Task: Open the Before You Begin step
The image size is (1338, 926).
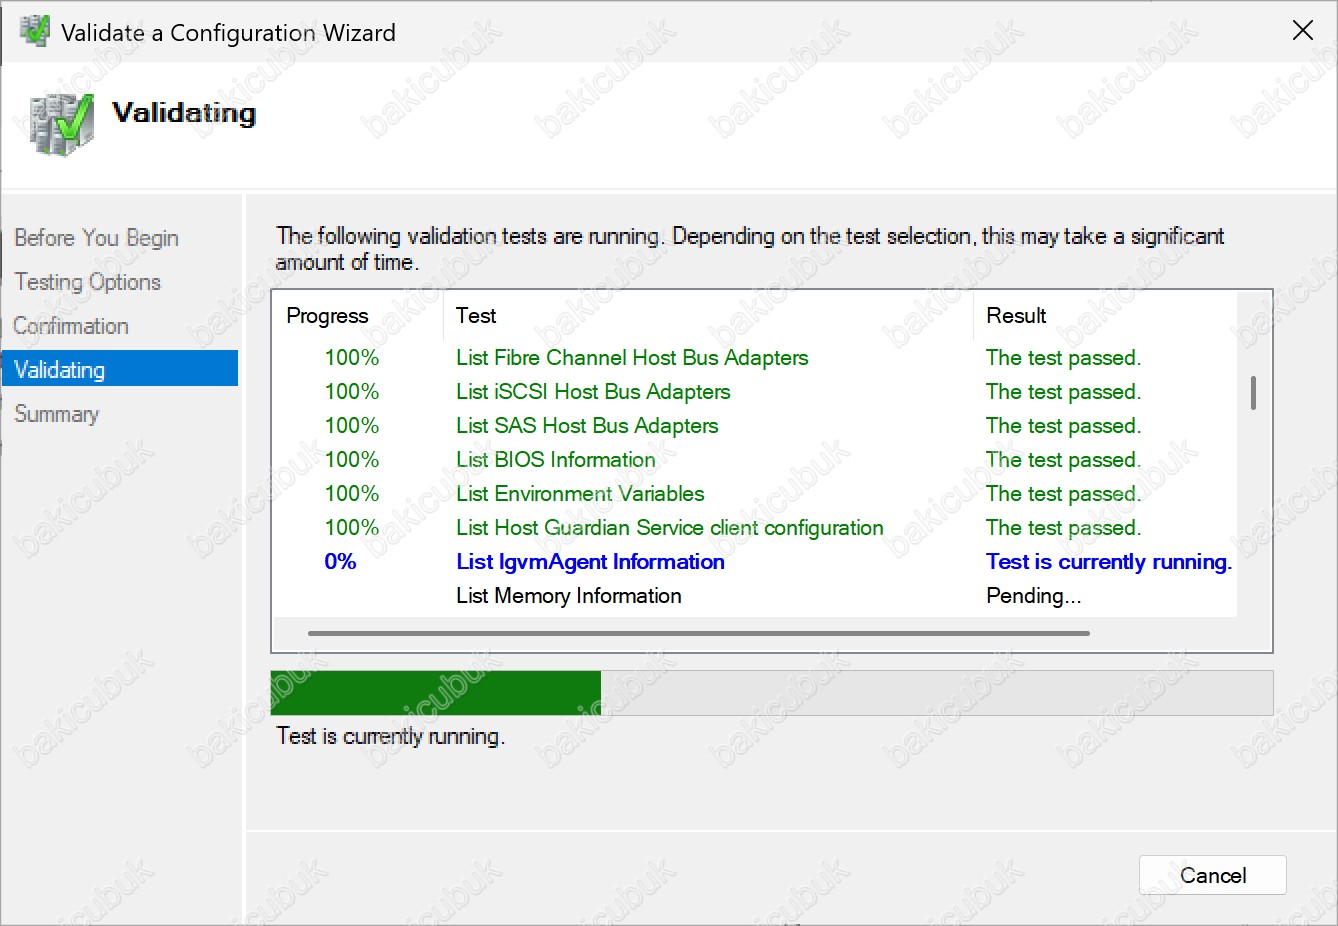Action: click(x=96, y=238)
